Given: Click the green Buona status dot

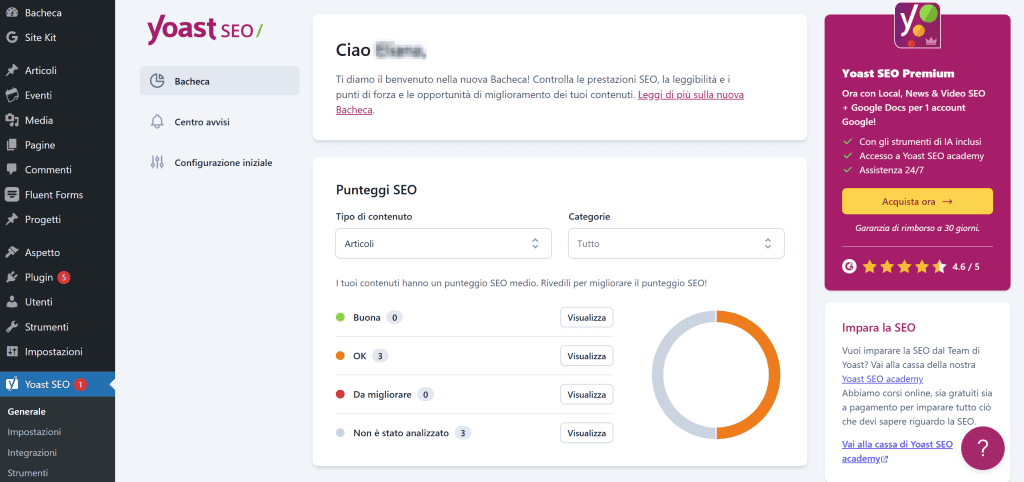Looking at the screenshot, I should coord(340,317).
